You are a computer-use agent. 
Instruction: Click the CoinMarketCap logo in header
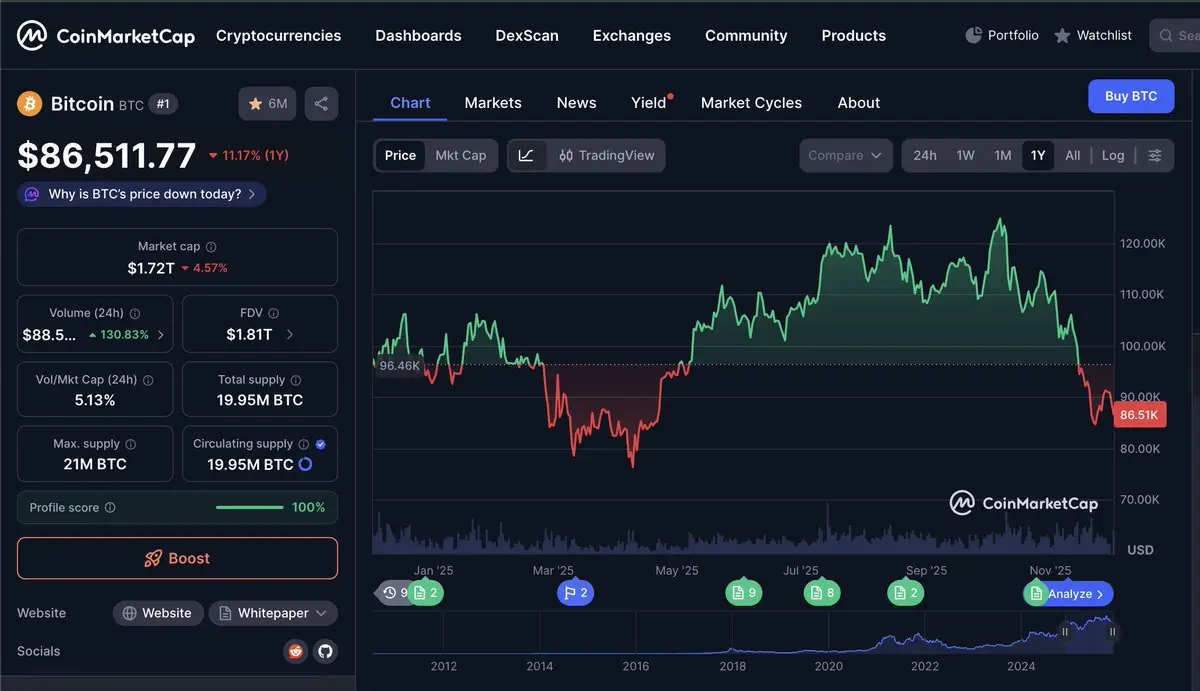105,36
